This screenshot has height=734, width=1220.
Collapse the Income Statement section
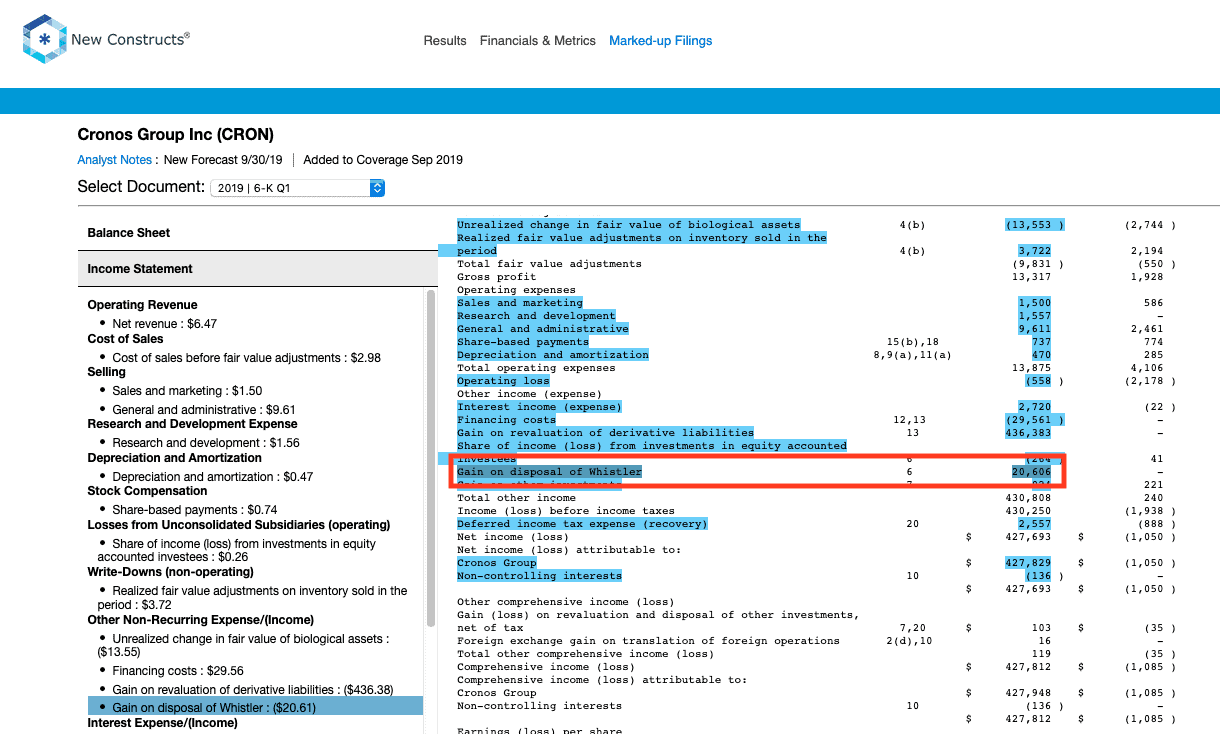tap(258, 268)
